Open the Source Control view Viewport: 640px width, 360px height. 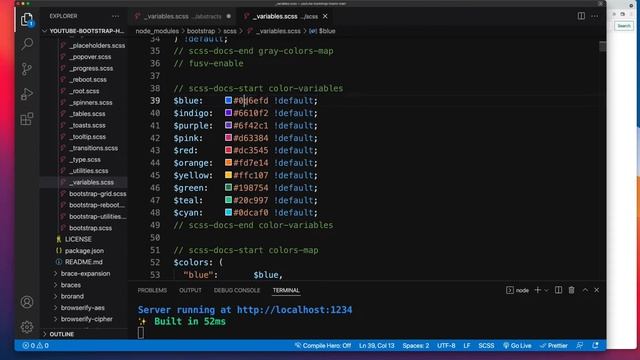(27, 69)
